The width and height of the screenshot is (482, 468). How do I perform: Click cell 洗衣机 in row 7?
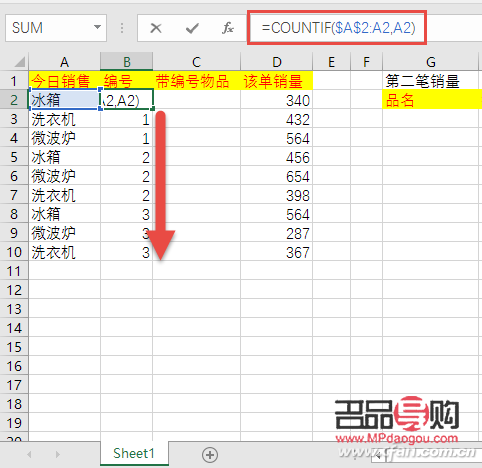point(65,195)
